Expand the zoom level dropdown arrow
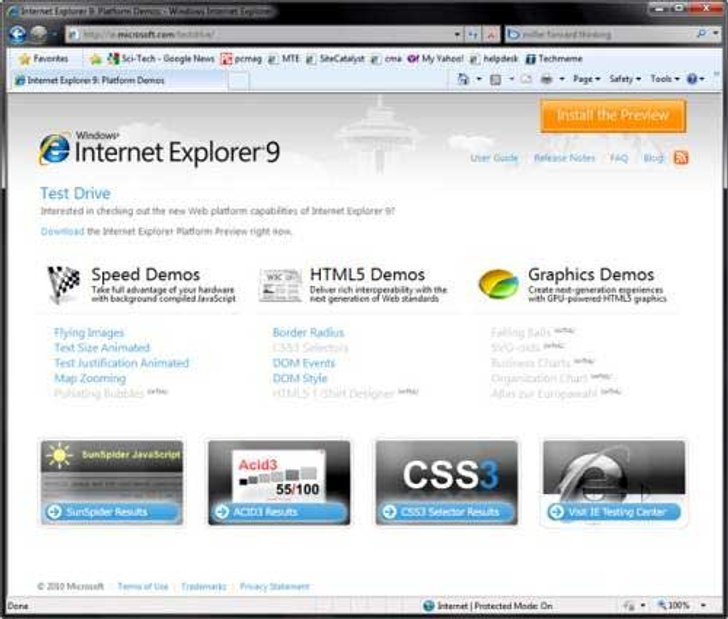This screenshot has width=728, height=619. (704, 606)
